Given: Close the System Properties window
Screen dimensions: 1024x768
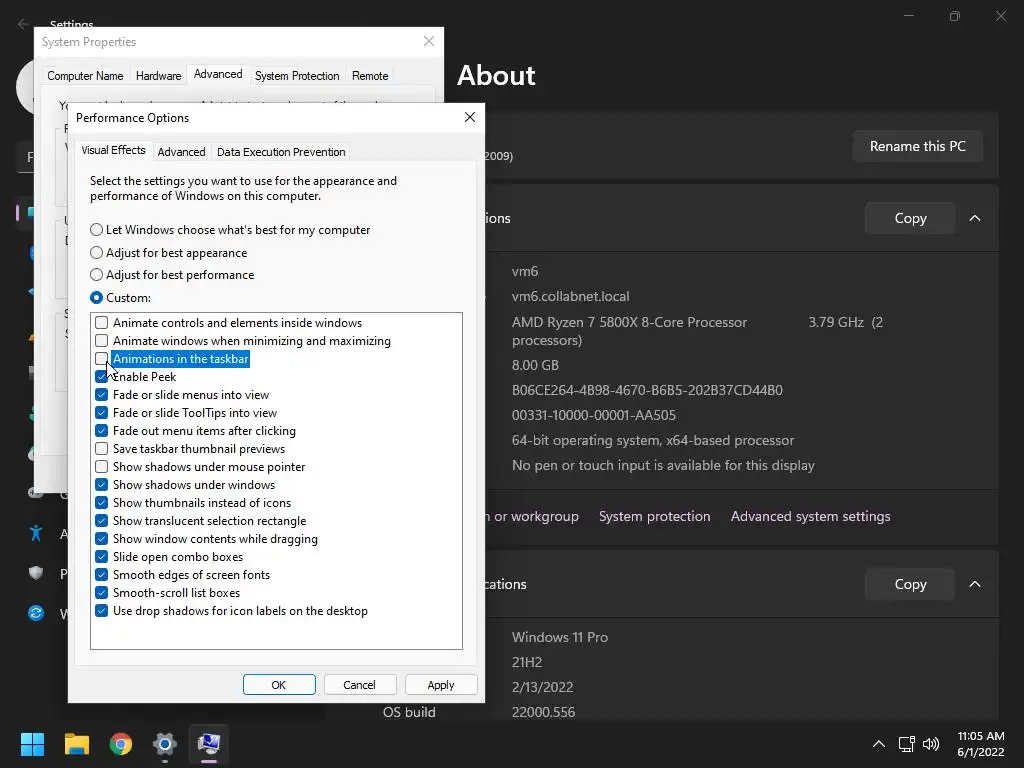Looking at the screenshot, I should (429, 41).
